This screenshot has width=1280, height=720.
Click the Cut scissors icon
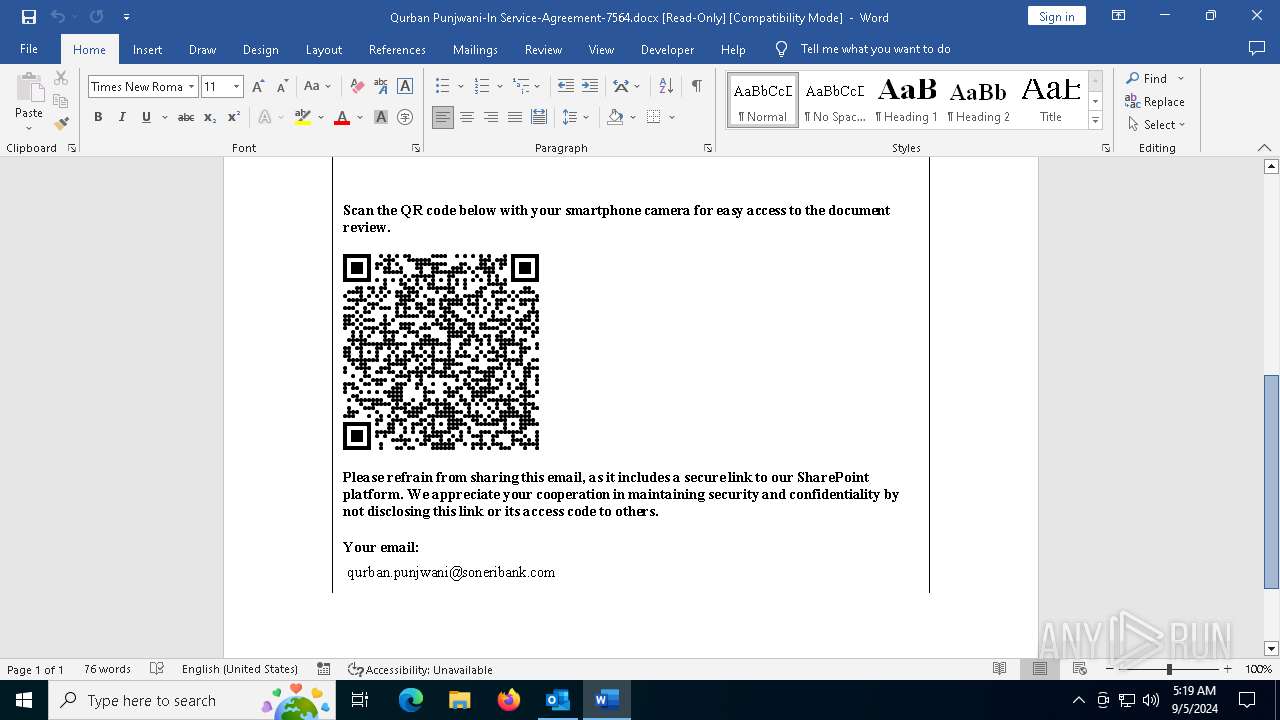[61, 78]
